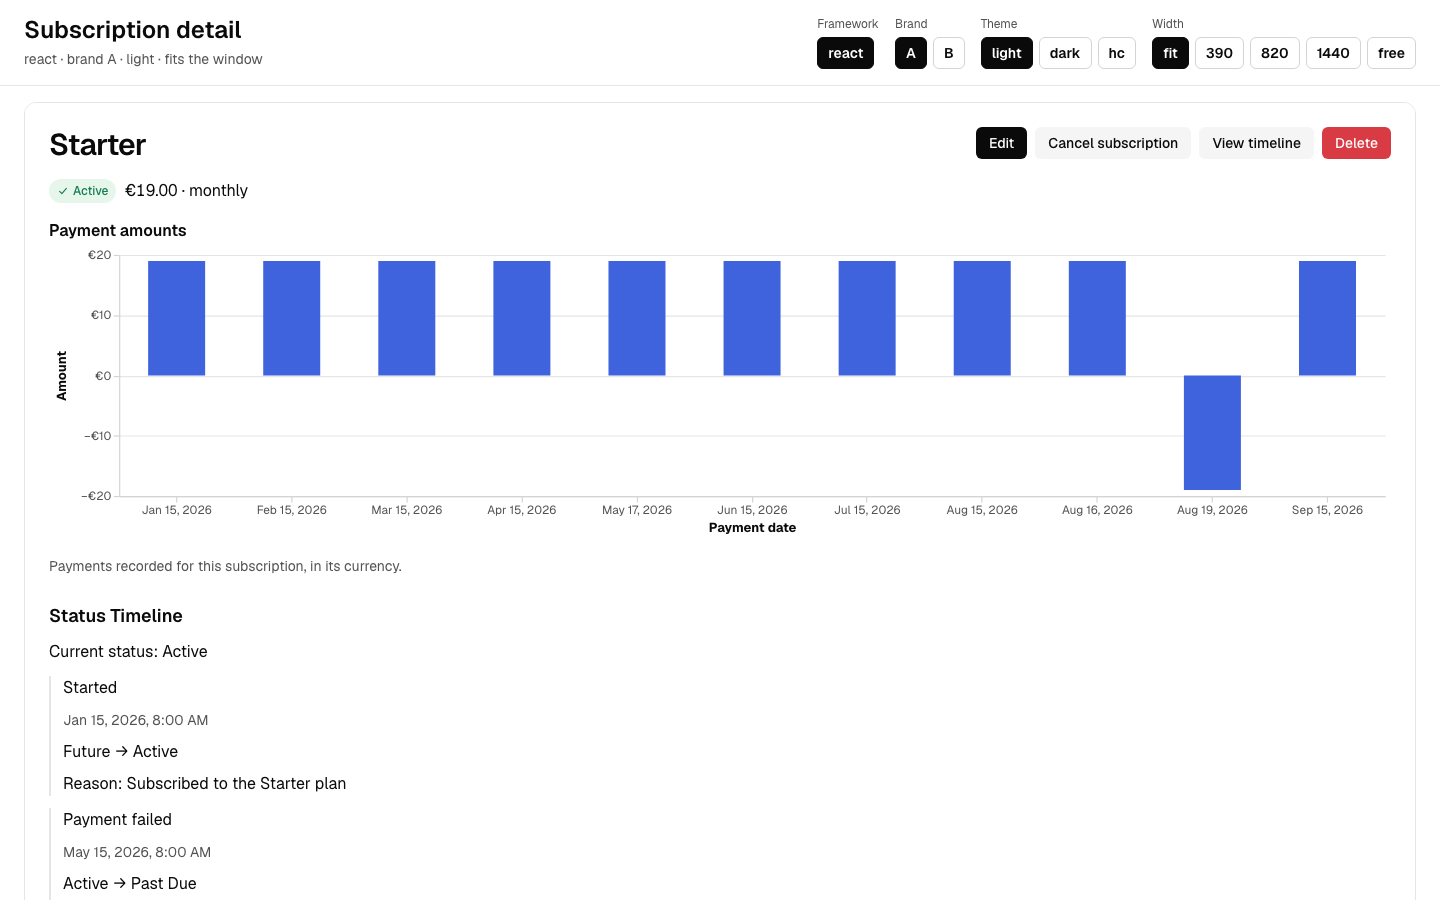
Task: Select the Feb 15, 2026 payment bar
Action: click(x=292, y=318)
